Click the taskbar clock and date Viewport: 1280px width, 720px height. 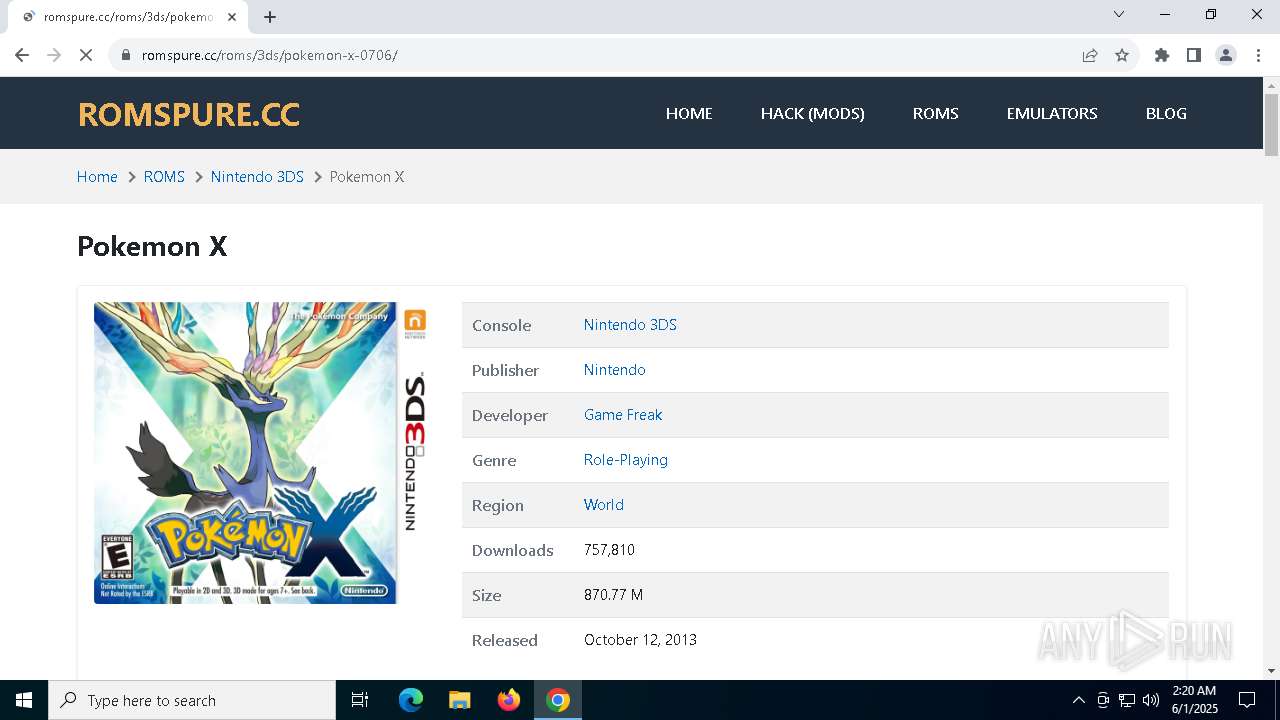pyautogui.click(x=1194, y=700)
